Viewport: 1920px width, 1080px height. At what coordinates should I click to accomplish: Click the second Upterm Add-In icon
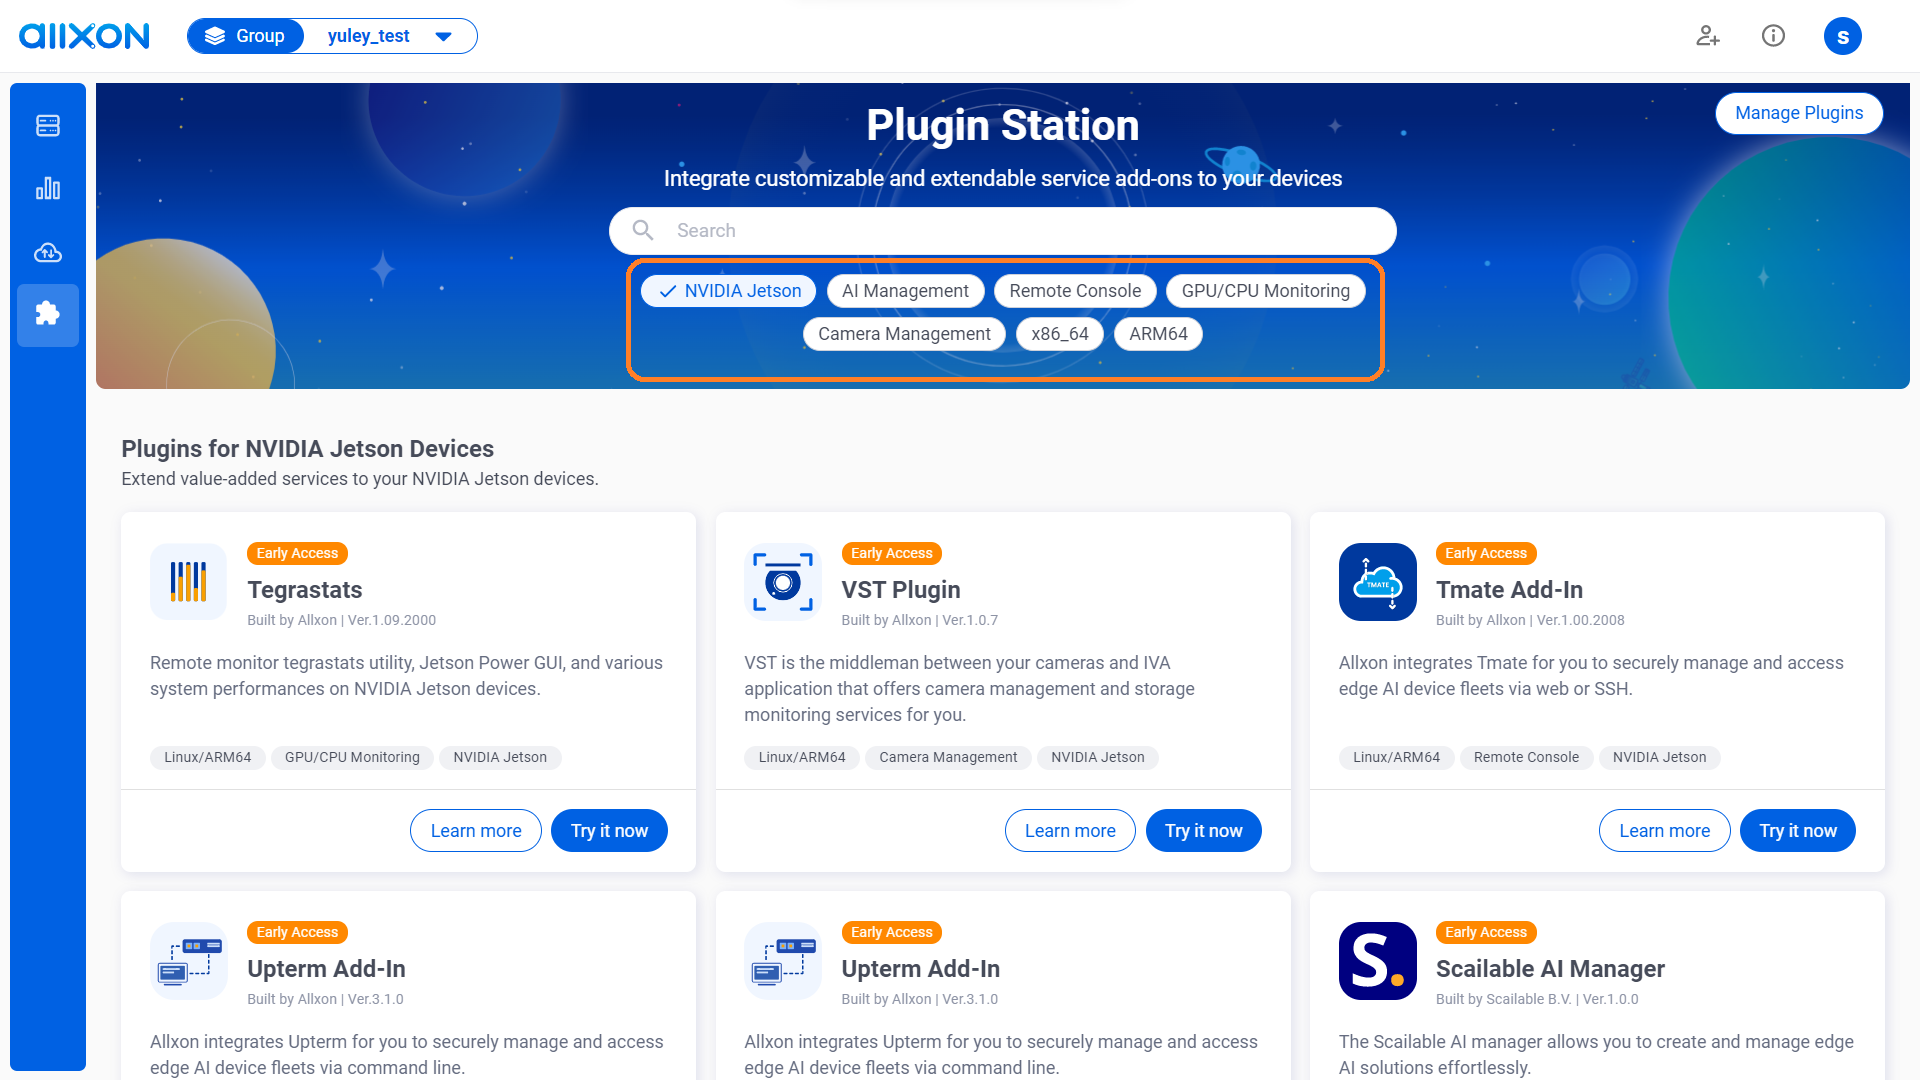783,961
